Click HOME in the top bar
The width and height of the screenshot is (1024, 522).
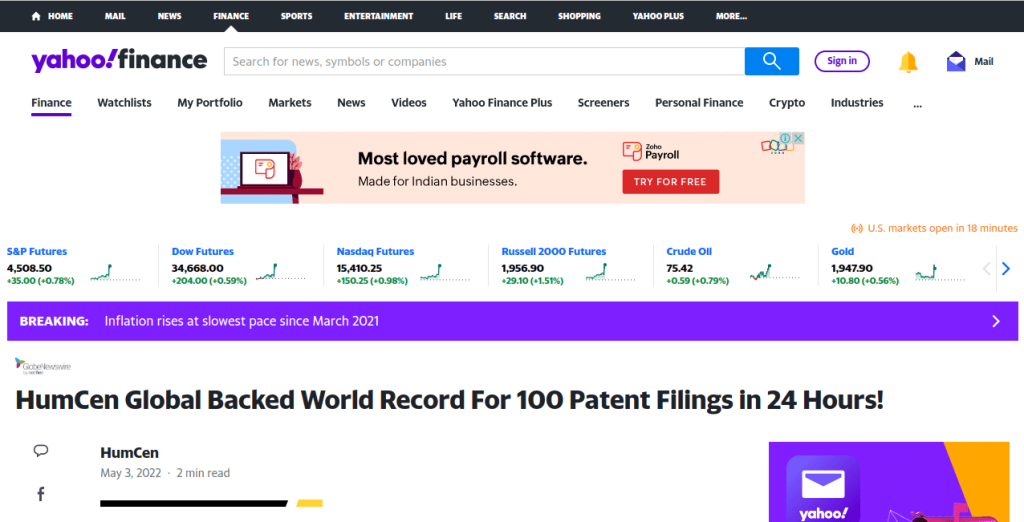(x=59, y=16)
